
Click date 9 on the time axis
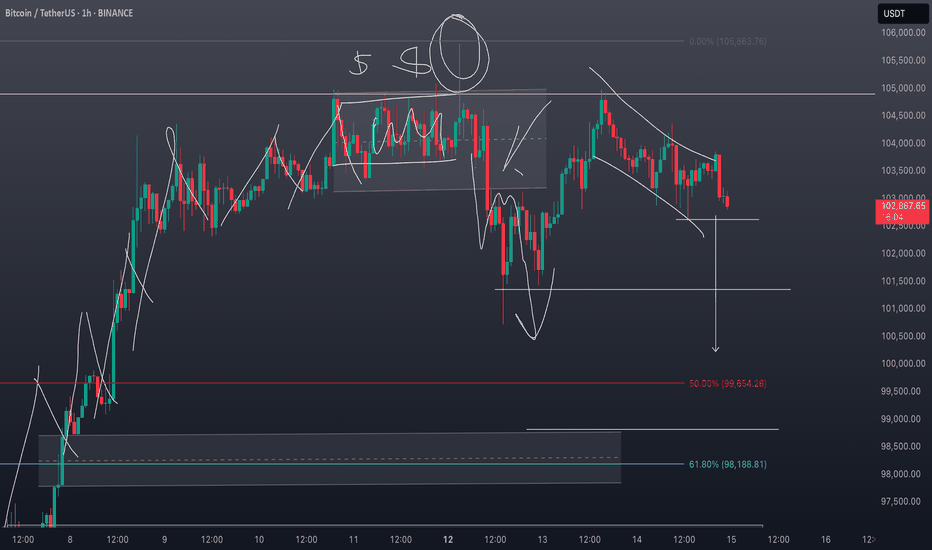click(165, 539)
